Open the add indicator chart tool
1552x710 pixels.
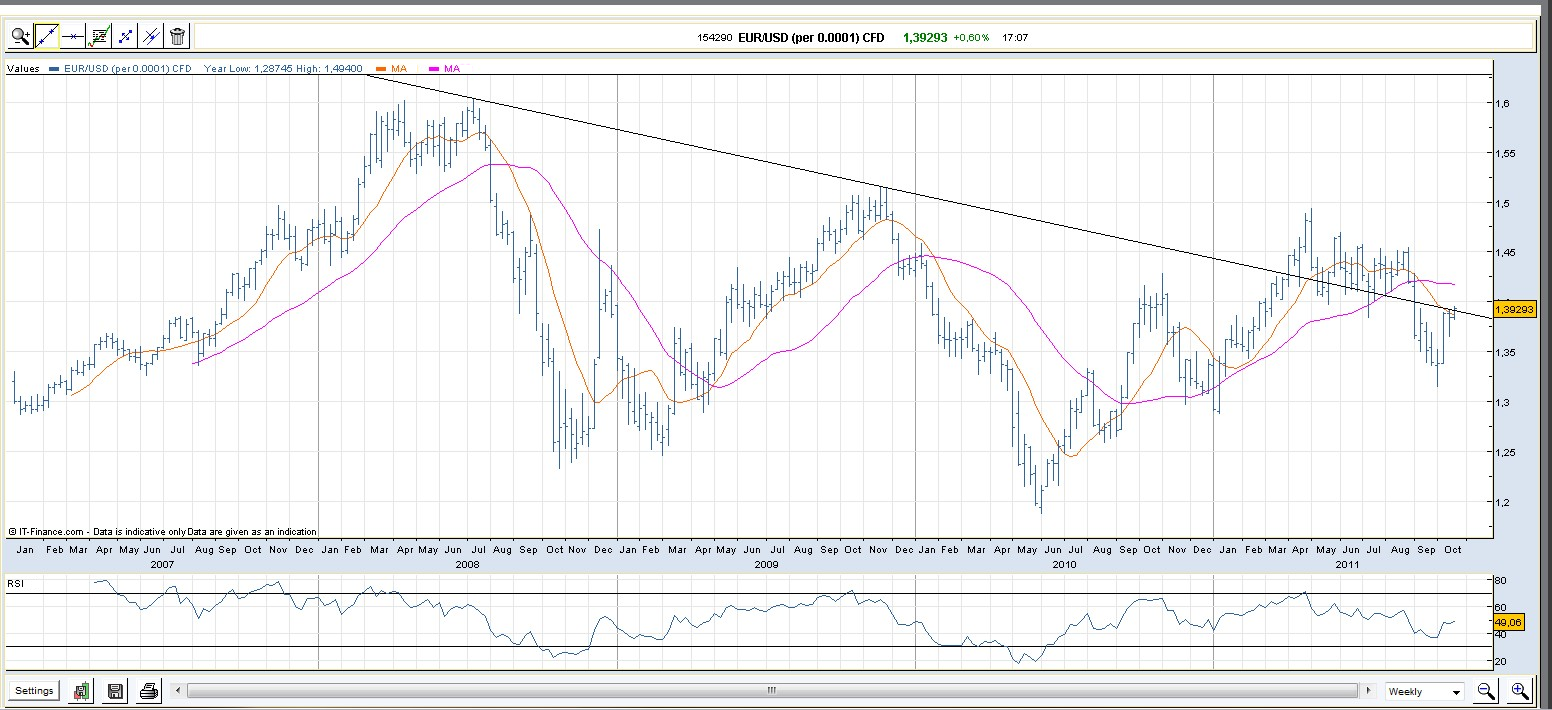coord(99,37)
